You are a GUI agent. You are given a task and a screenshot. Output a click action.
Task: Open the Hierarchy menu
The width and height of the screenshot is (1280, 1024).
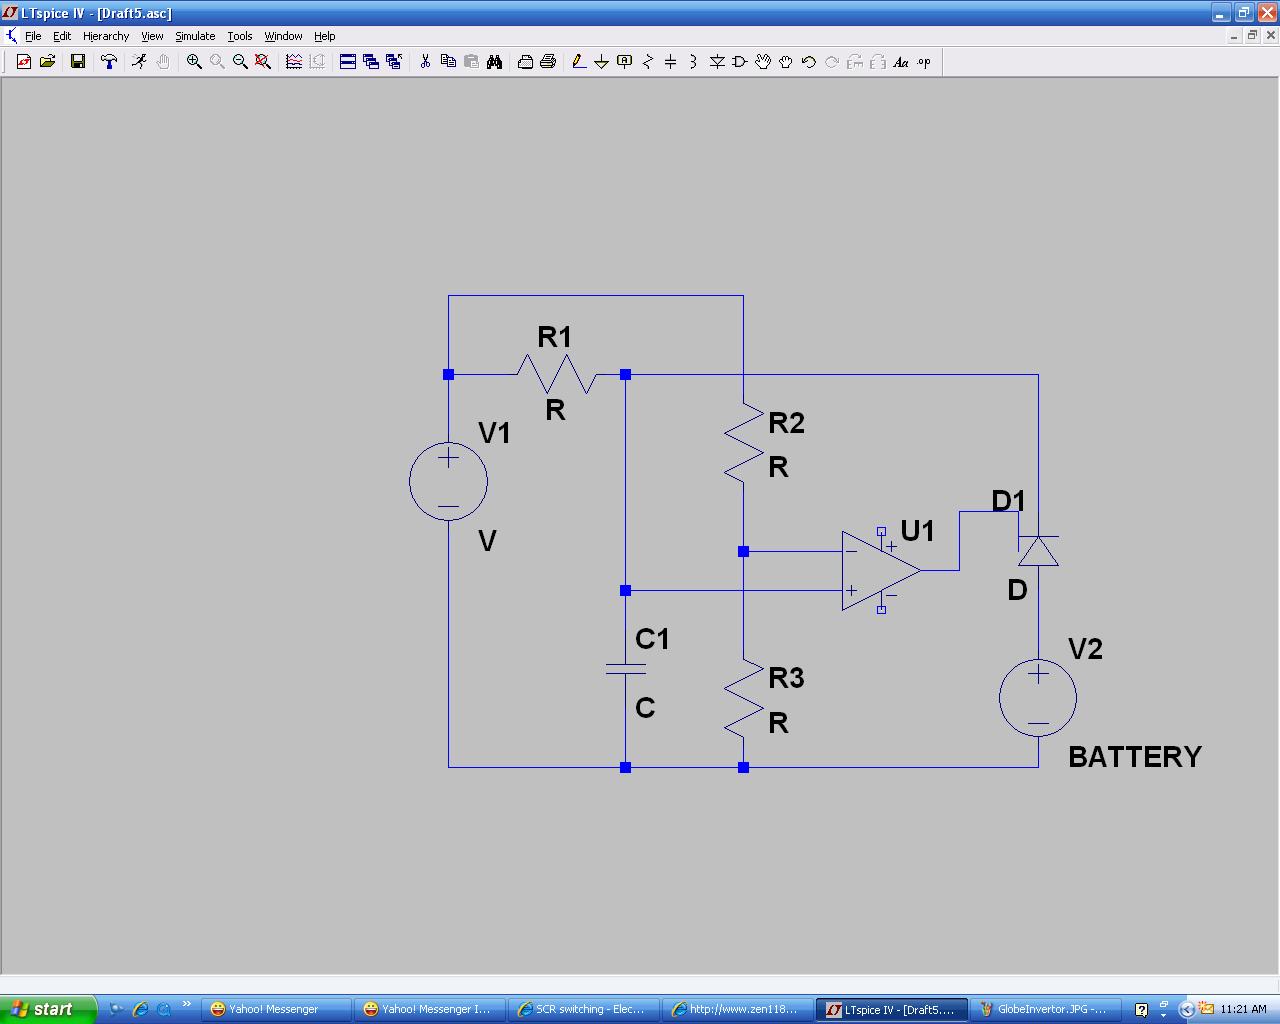(106, 36)
